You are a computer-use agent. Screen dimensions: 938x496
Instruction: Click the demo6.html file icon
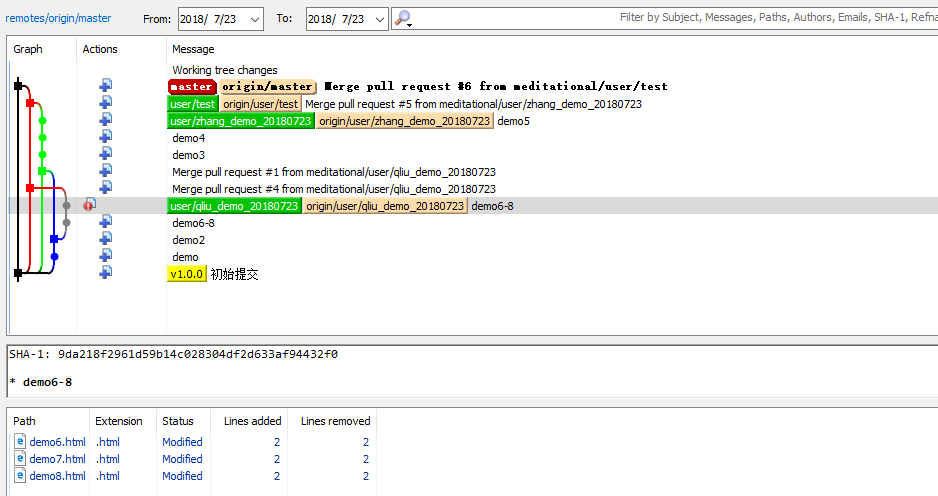click(21, 442)
